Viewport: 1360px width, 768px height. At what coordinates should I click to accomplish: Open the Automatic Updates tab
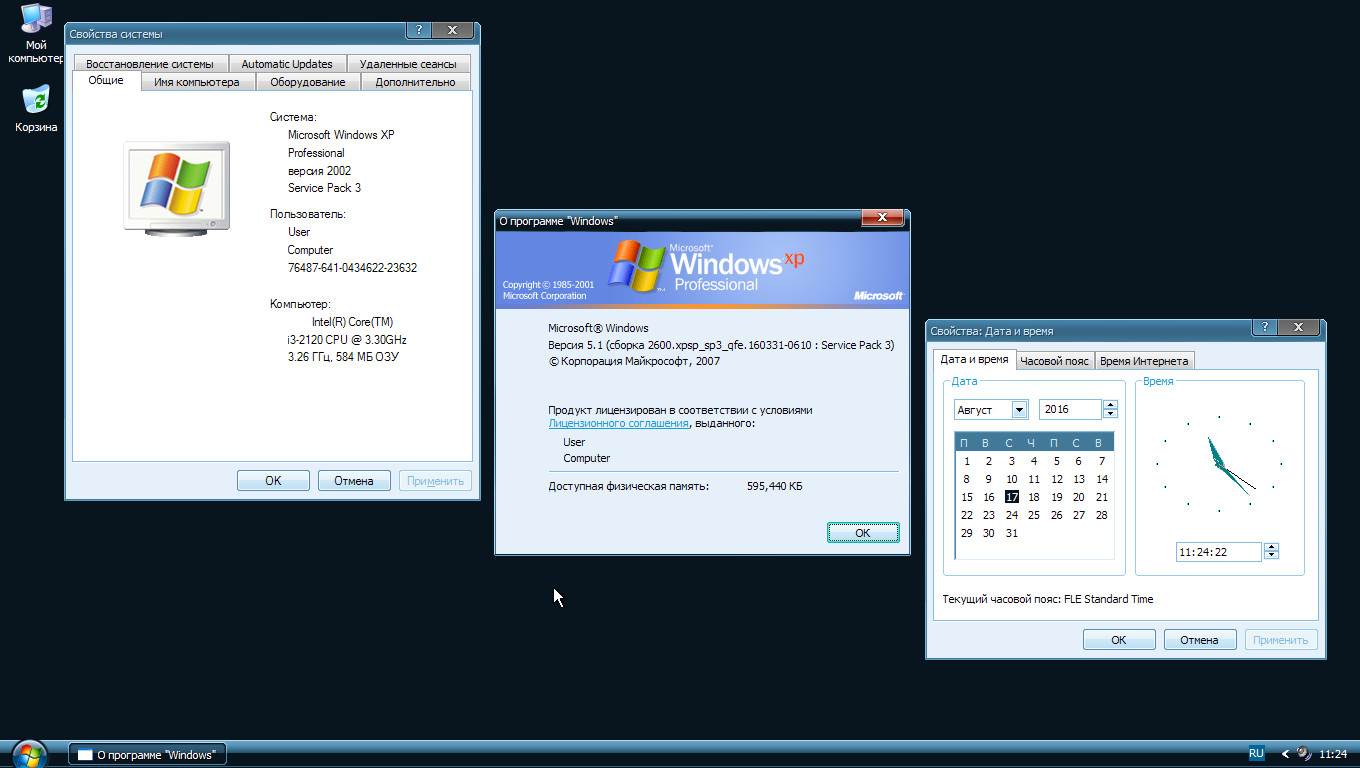[x=287, y=63]
